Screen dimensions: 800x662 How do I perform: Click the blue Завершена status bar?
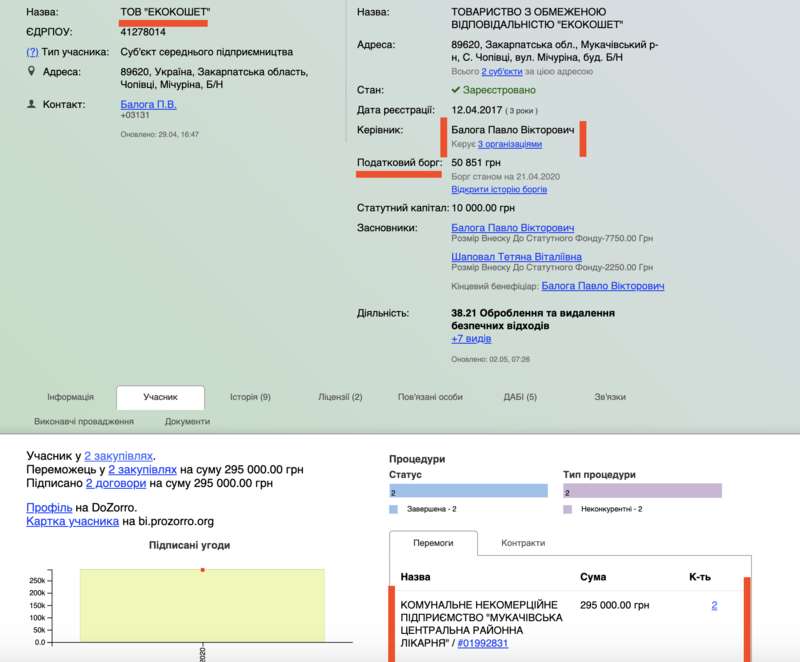468,491
